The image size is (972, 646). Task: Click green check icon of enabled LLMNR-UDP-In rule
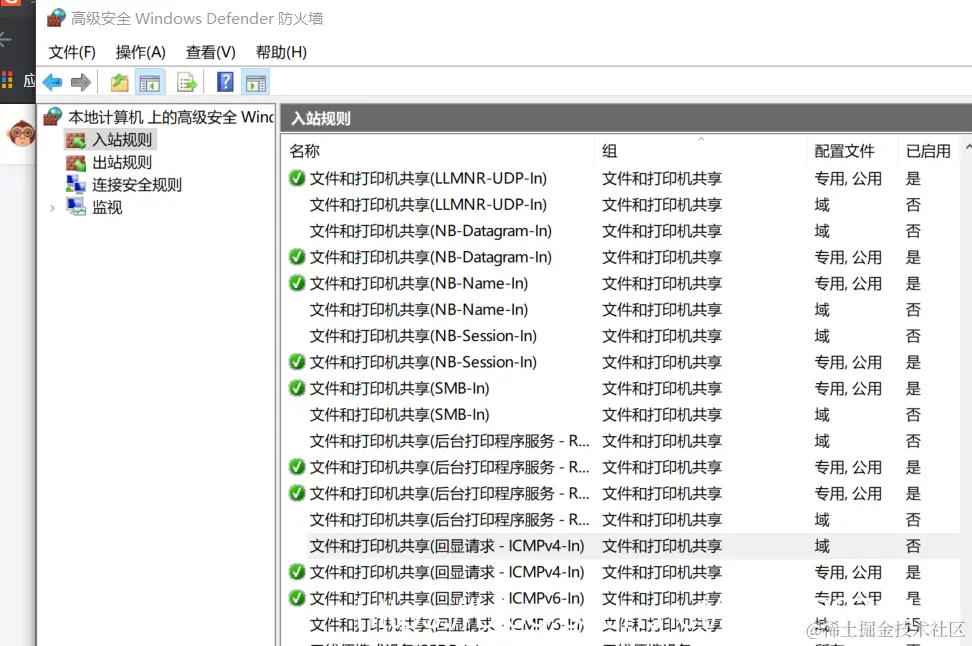[297, 179]
